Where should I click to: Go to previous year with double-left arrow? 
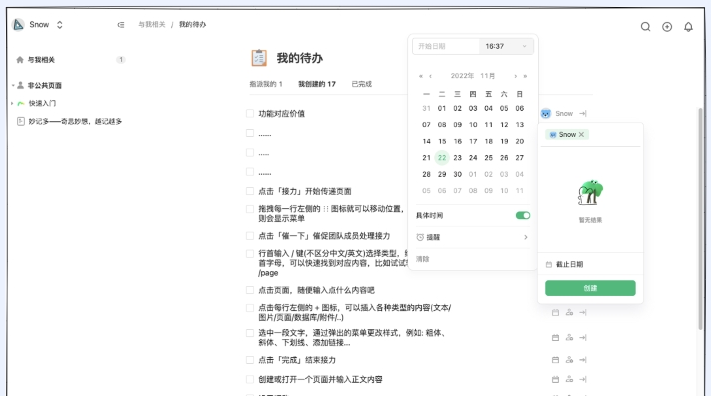(x=421, y=76)
